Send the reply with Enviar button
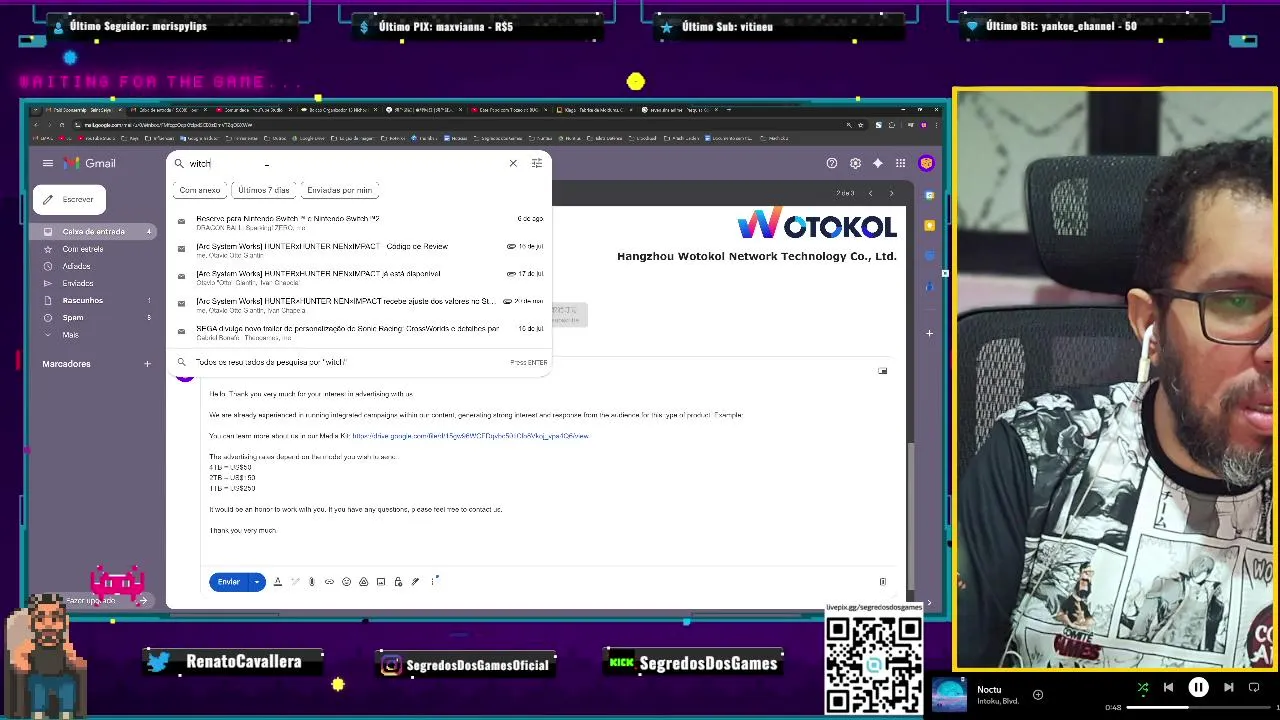 tap(229, 582)
